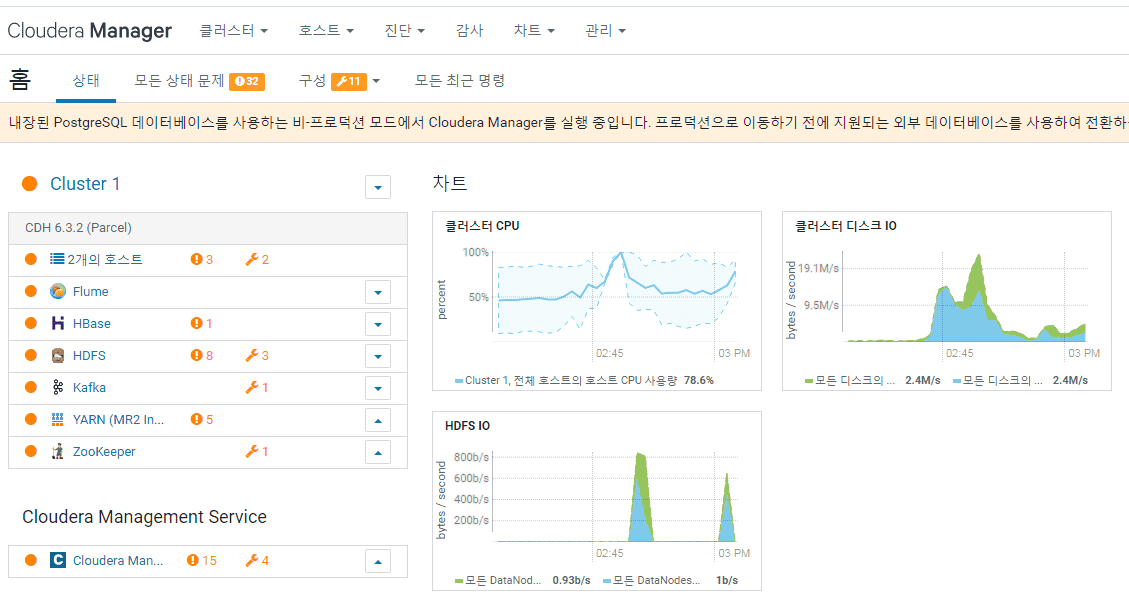Image resolution: width=1129 pixels, height=596 pixels.
Task: Open the YARN actions dropdown
Action: [378, 420]
